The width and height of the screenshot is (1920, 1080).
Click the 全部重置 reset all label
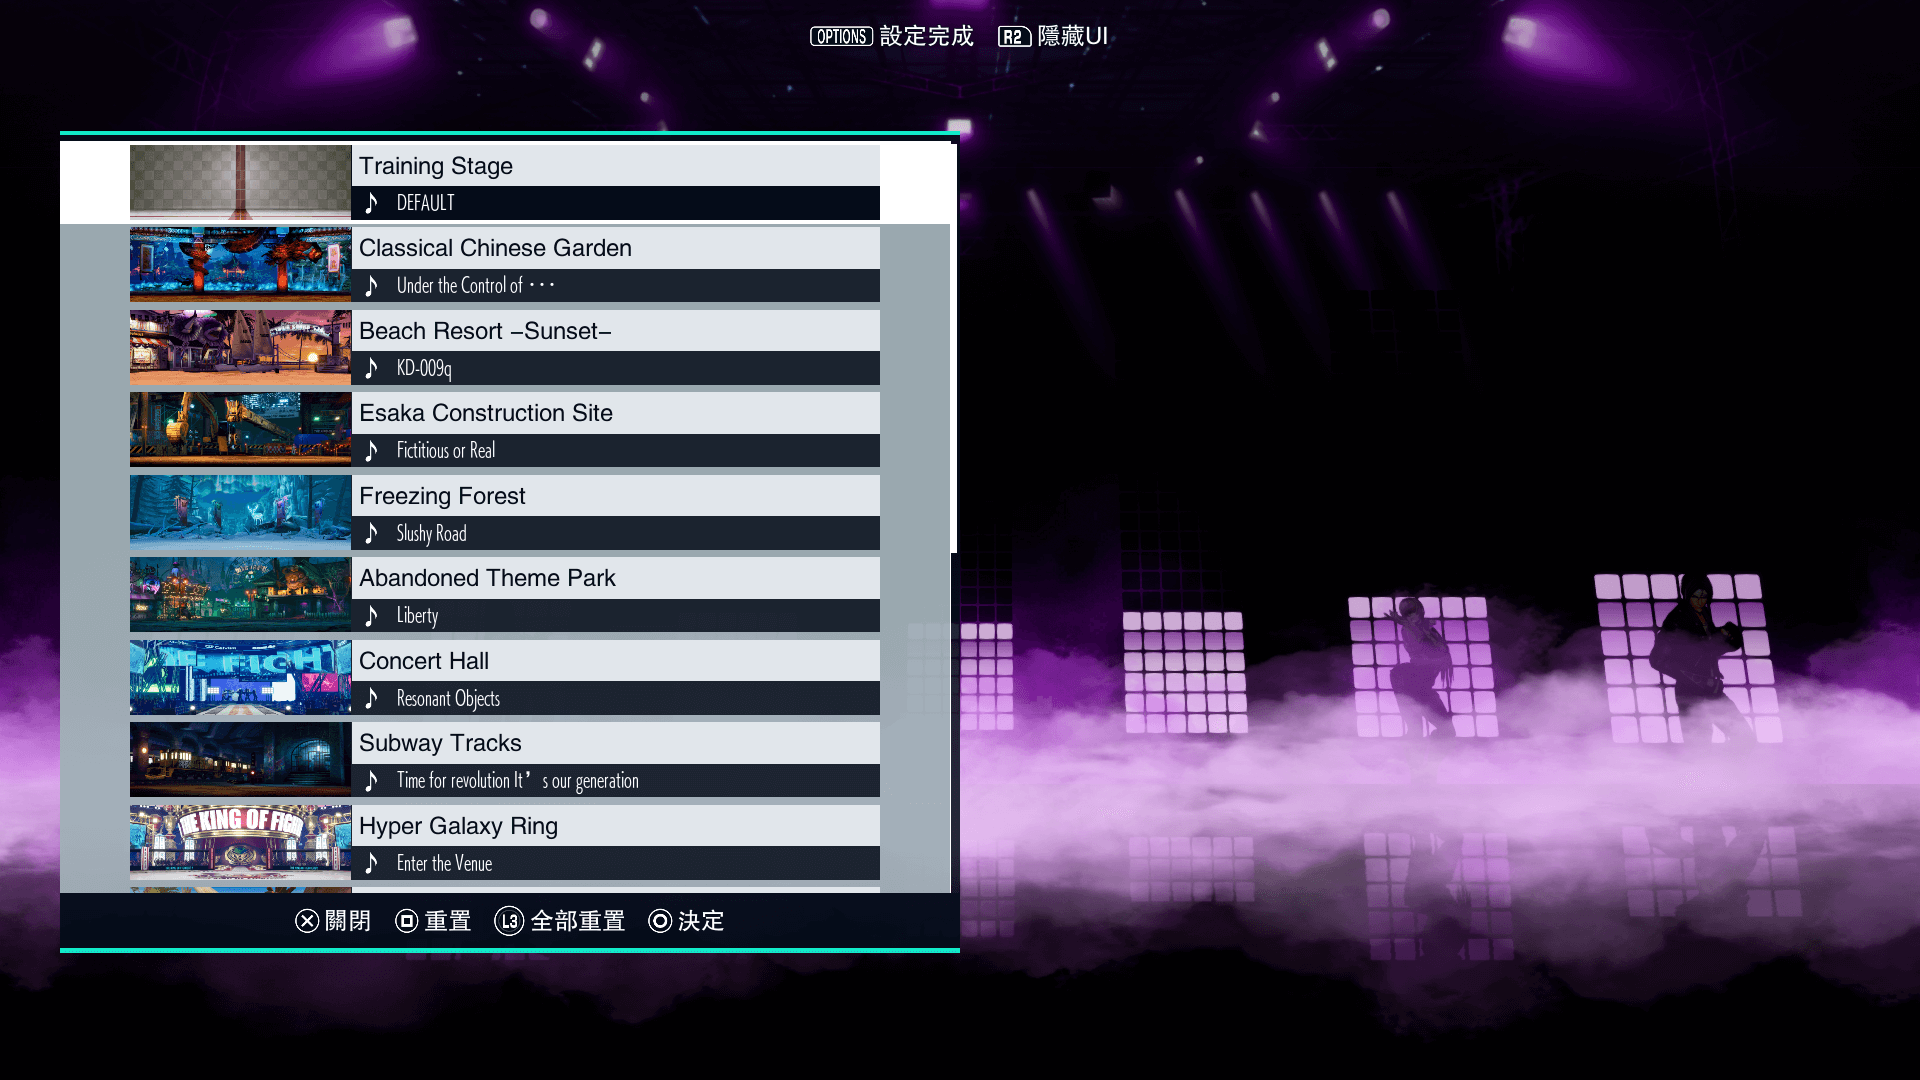[x=578, y=921]
